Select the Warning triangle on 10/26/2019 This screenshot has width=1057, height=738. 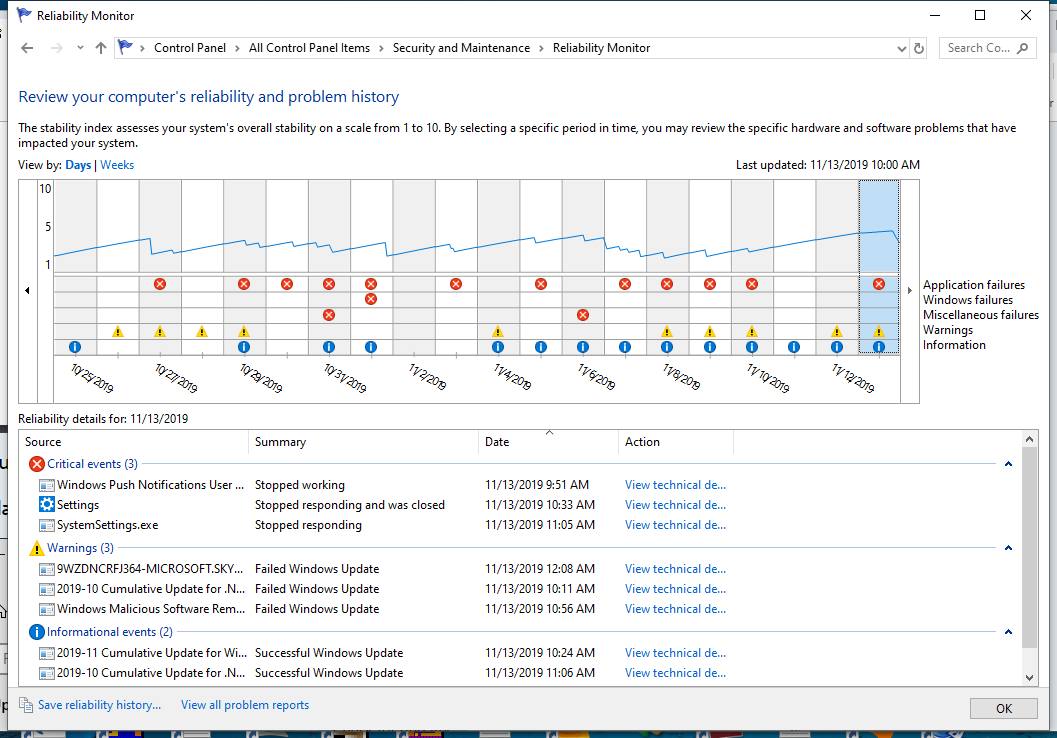(x=118, y=331)
